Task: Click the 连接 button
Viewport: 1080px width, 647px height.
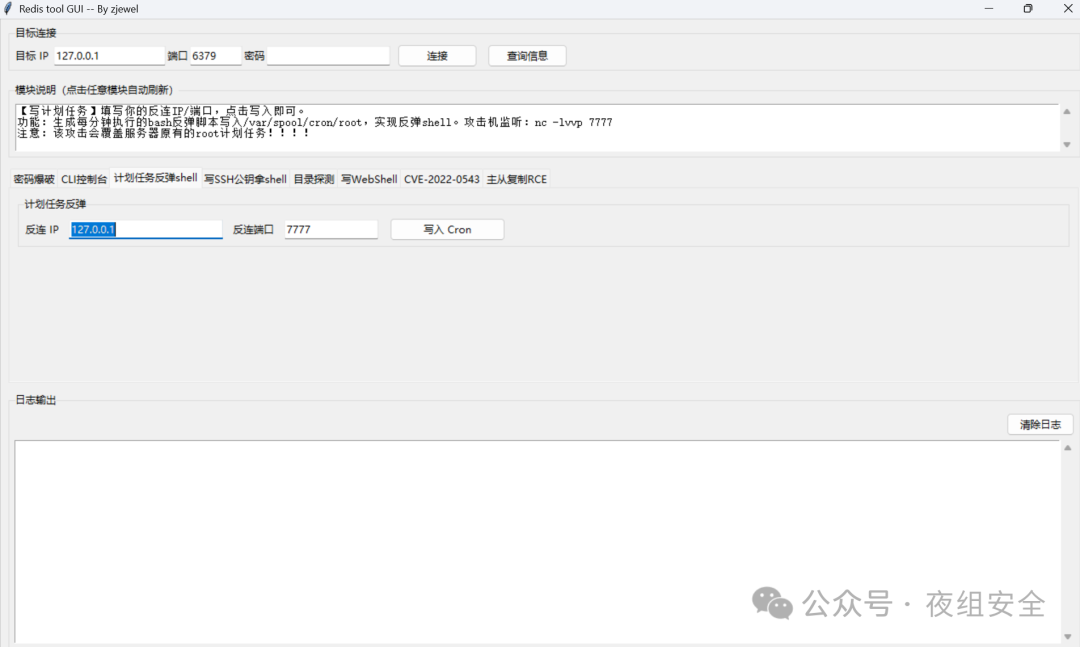Action: point(437,56)
